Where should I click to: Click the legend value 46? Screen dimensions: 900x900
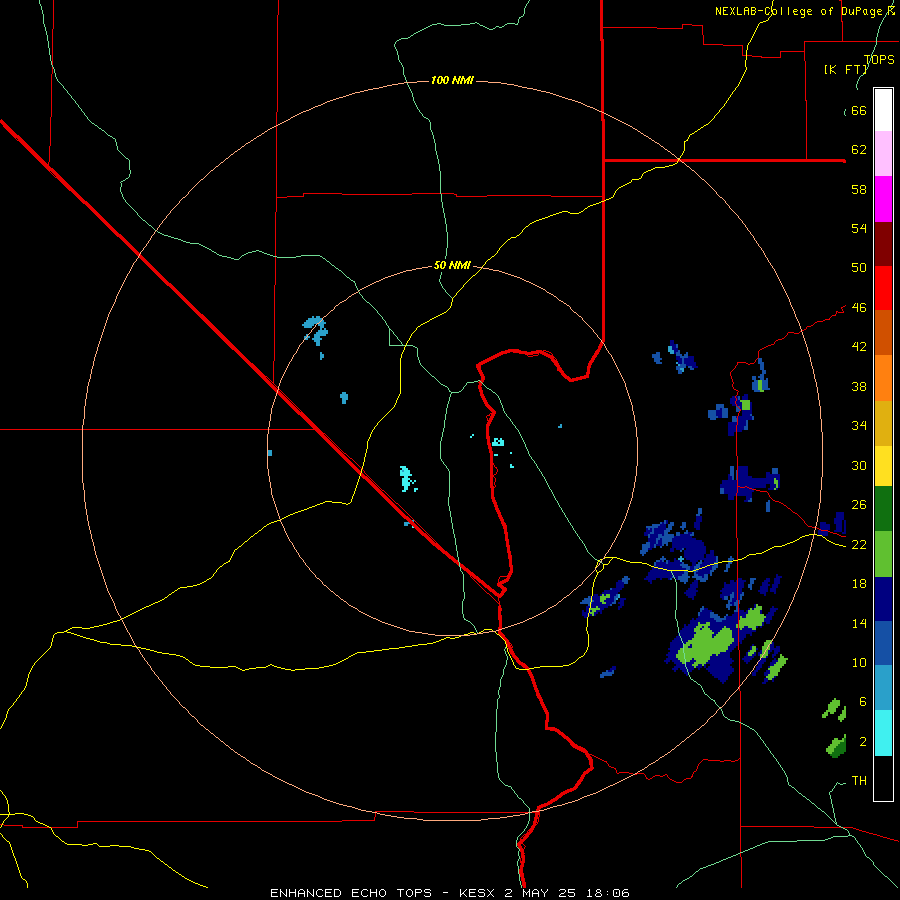[859, 308]
